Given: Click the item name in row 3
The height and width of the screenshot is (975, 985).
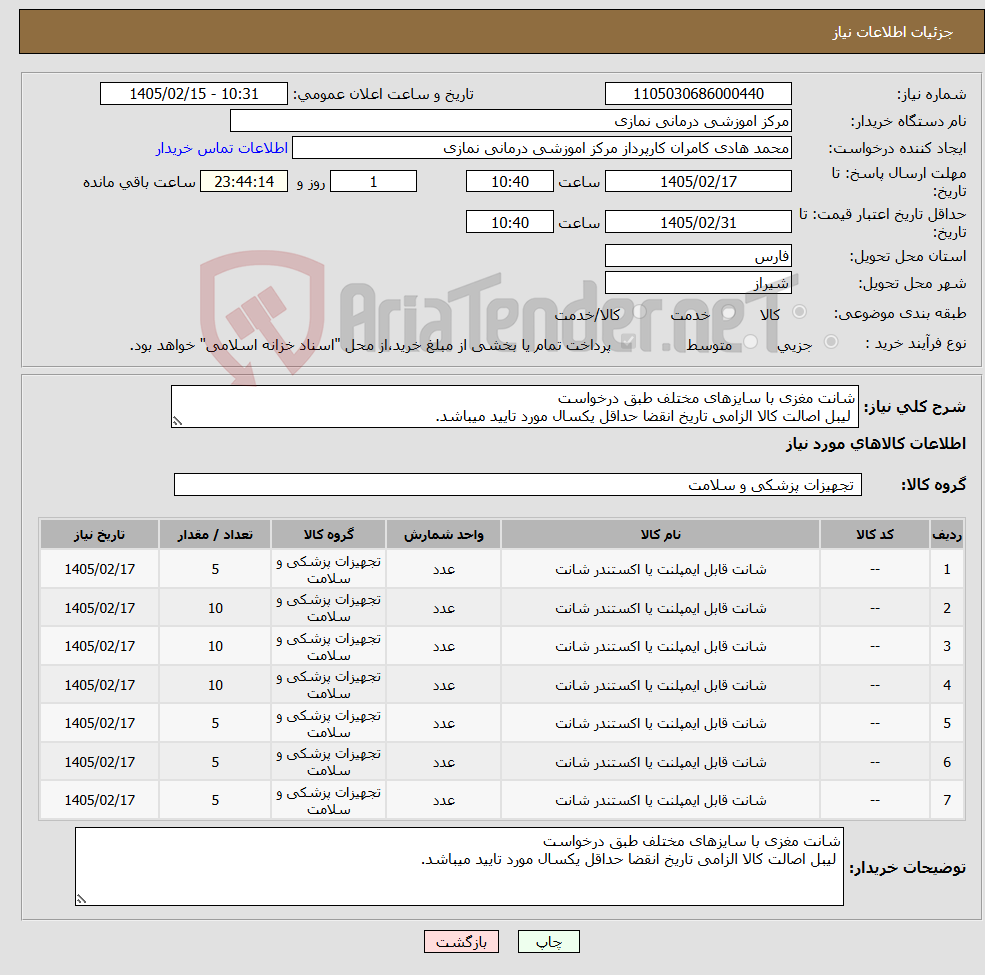Looking at the screenshot, I should [660, 646].
